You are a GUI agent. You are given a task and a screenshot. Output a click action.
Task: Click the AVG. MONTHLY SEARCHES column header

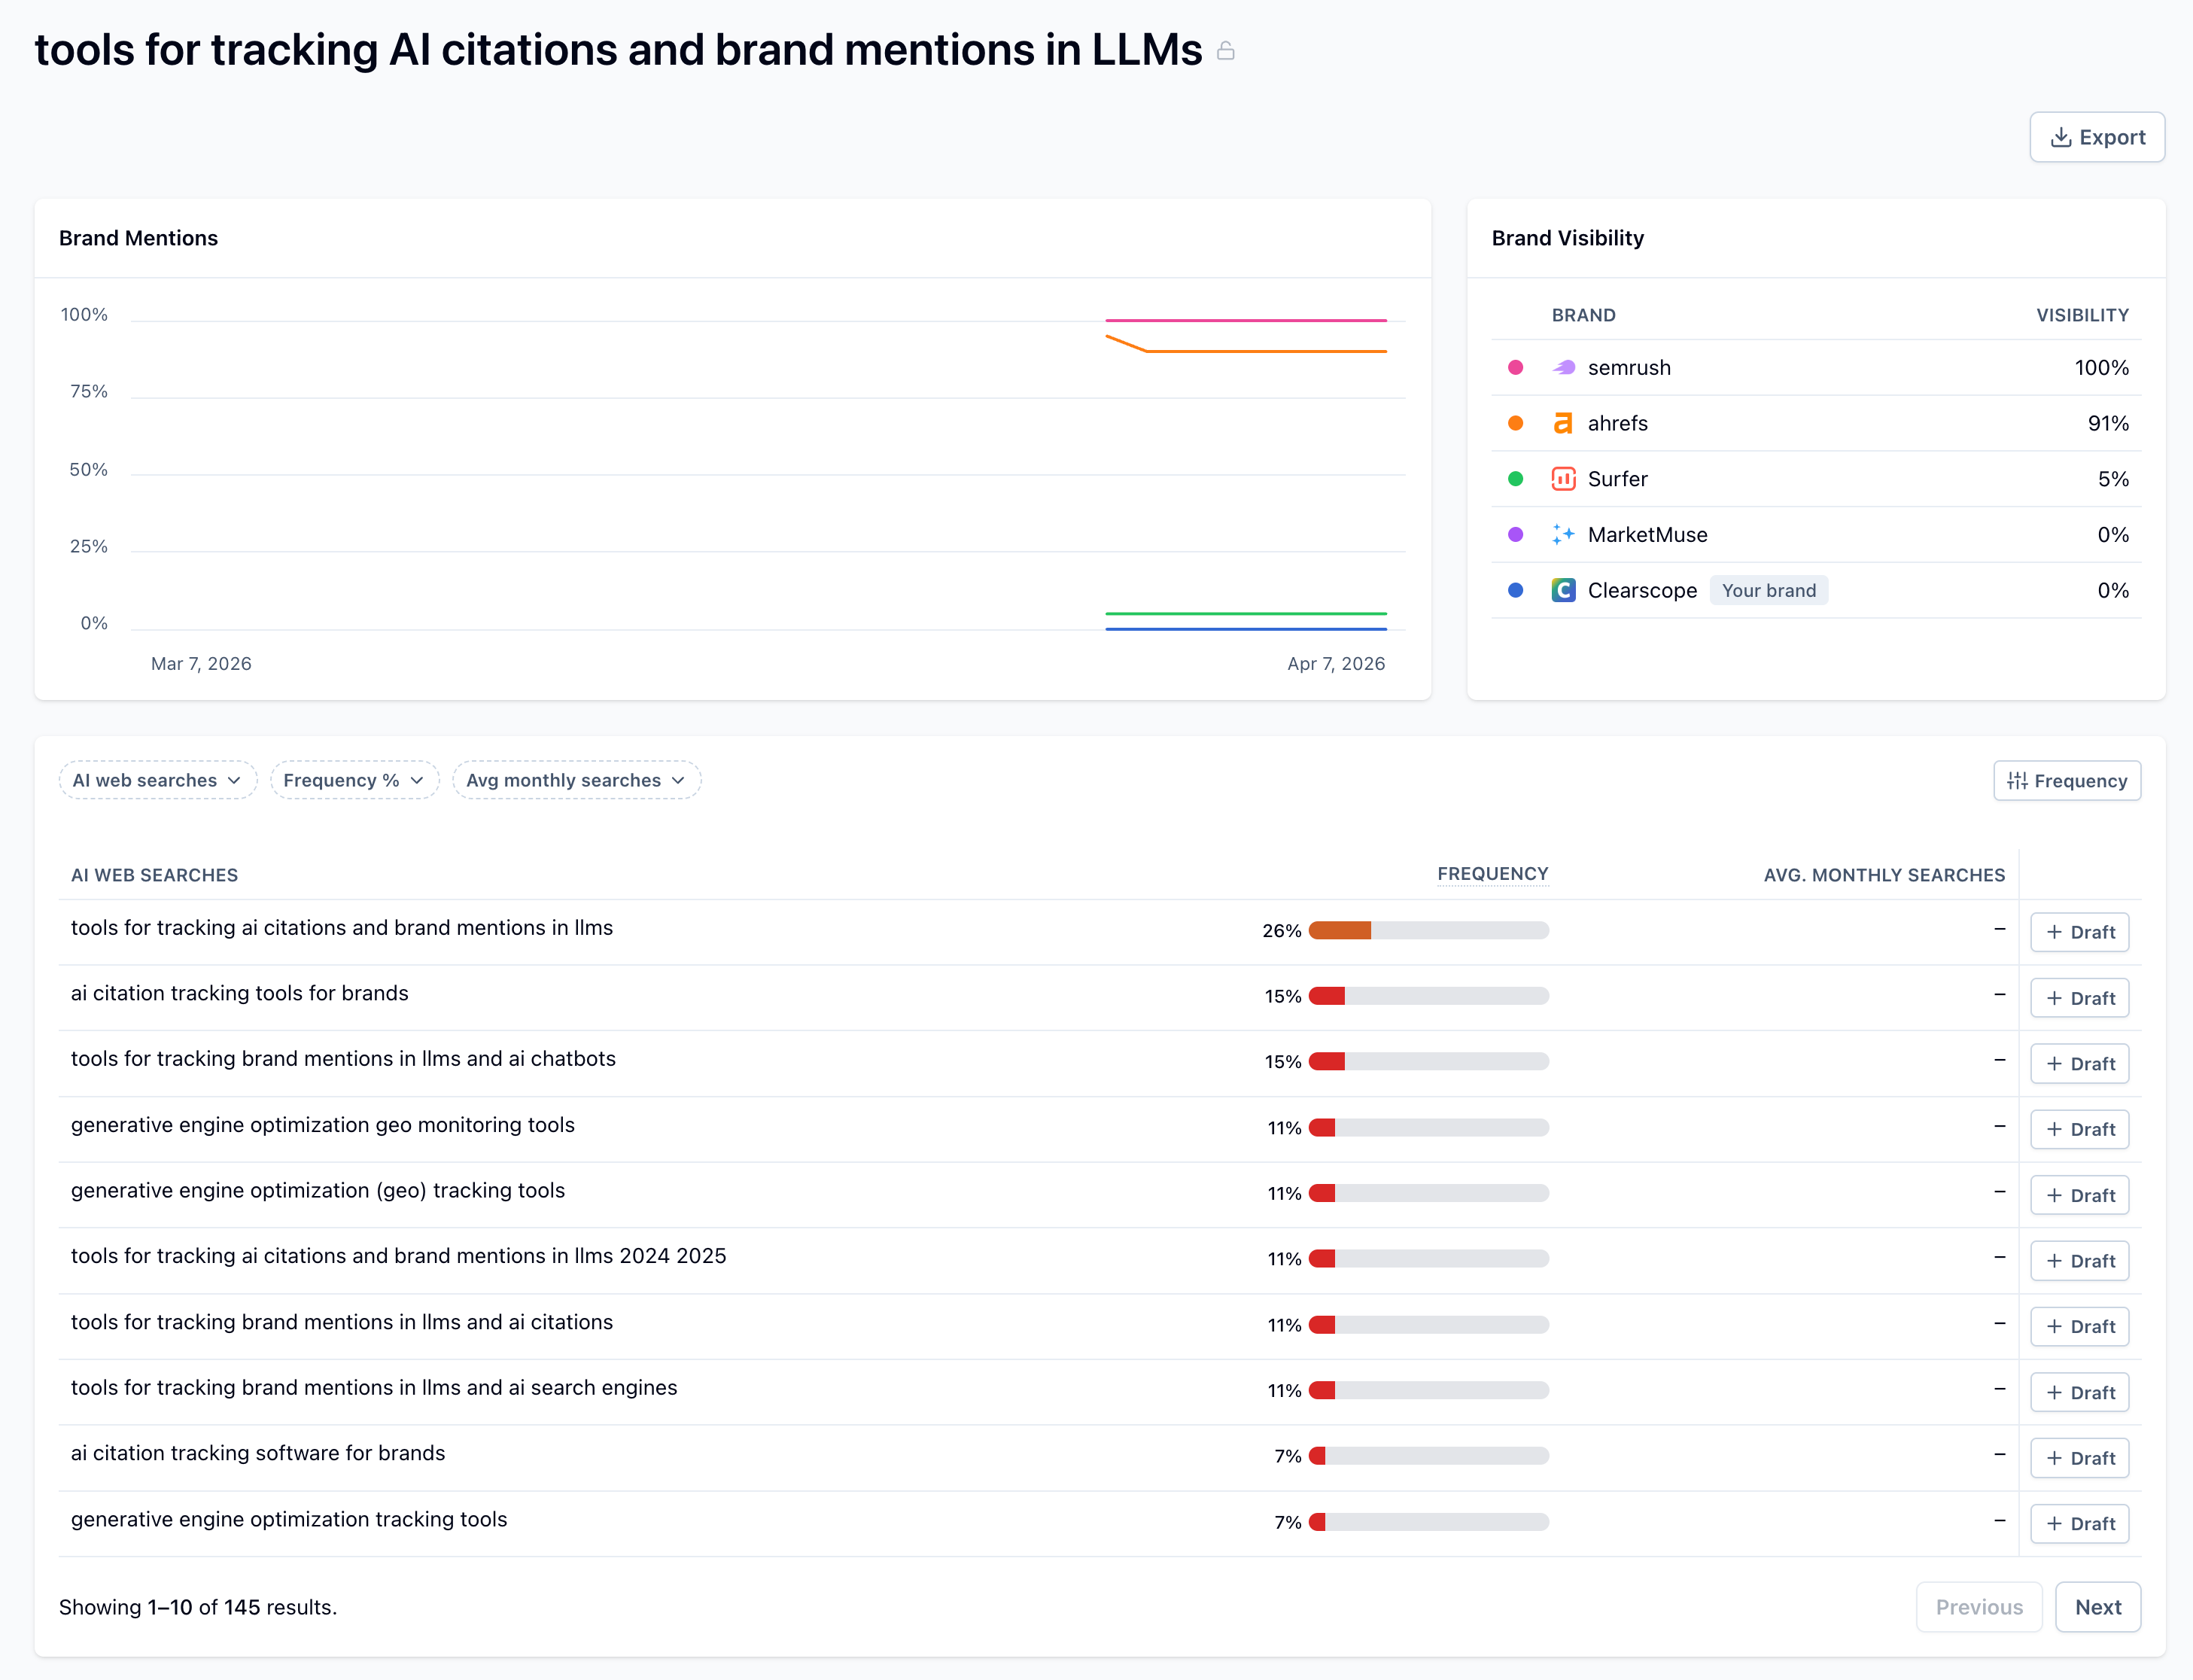click(1884, 875)
